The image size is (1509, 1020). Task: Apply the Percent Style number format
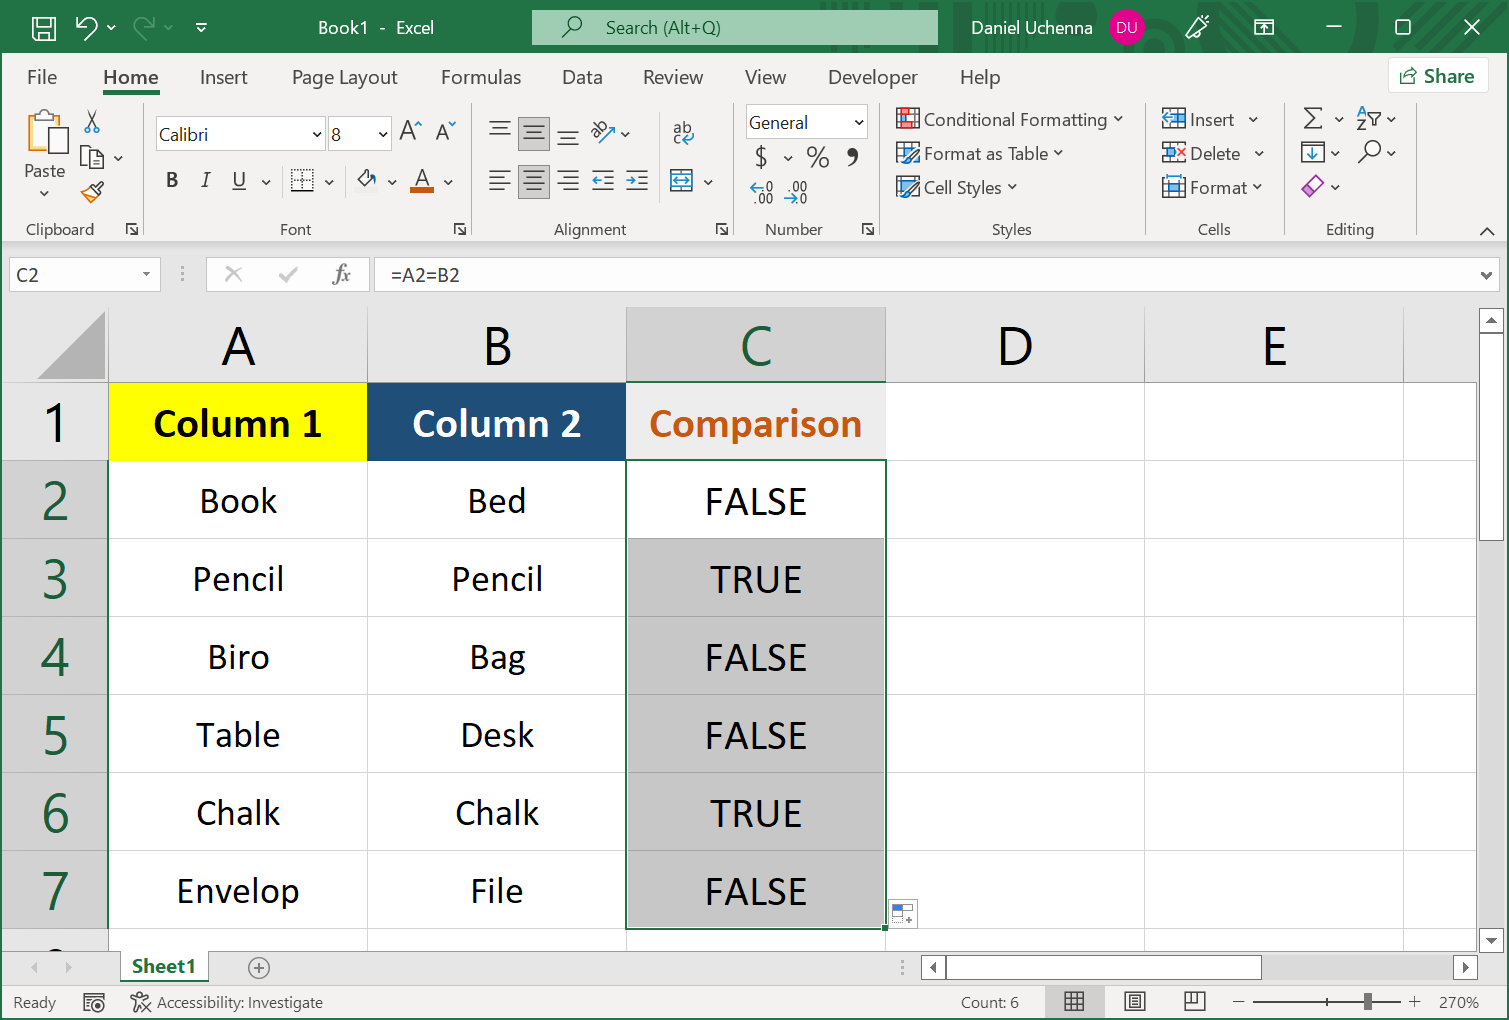tap(817, 157)
